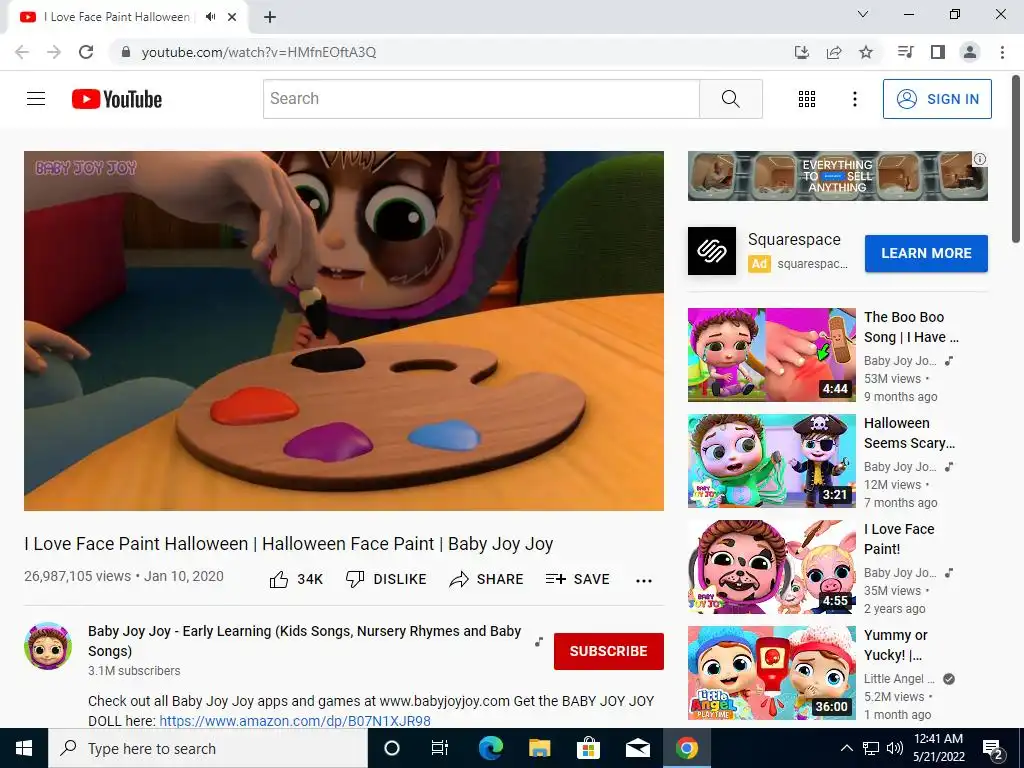Open the amazon.com doll link
Image resolution: width=1024 pixels, height=768 pixels.
295,721
